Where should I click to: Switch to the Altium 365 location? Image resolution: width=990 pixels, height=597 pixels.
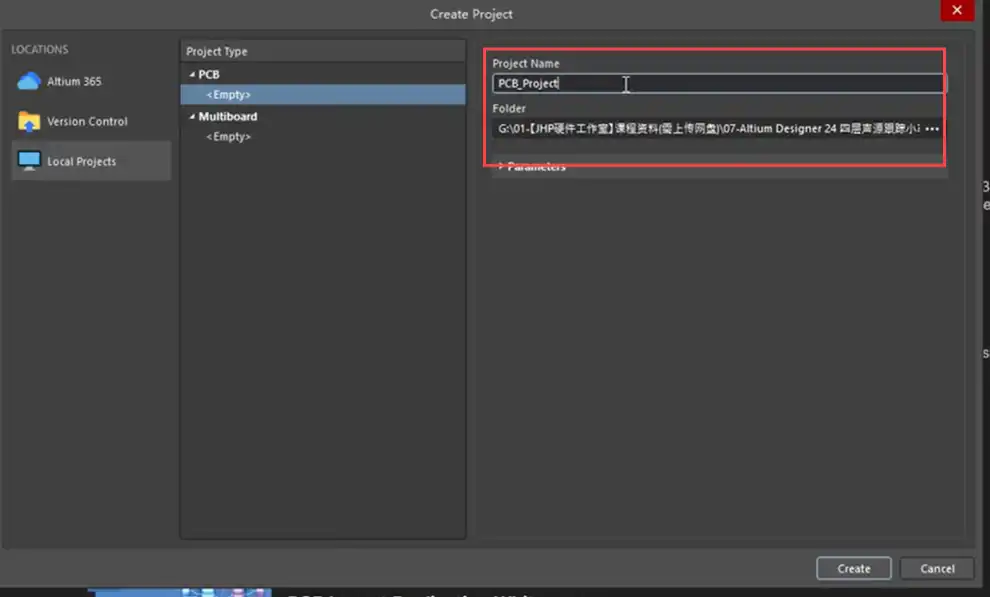[x=74, y=81]
